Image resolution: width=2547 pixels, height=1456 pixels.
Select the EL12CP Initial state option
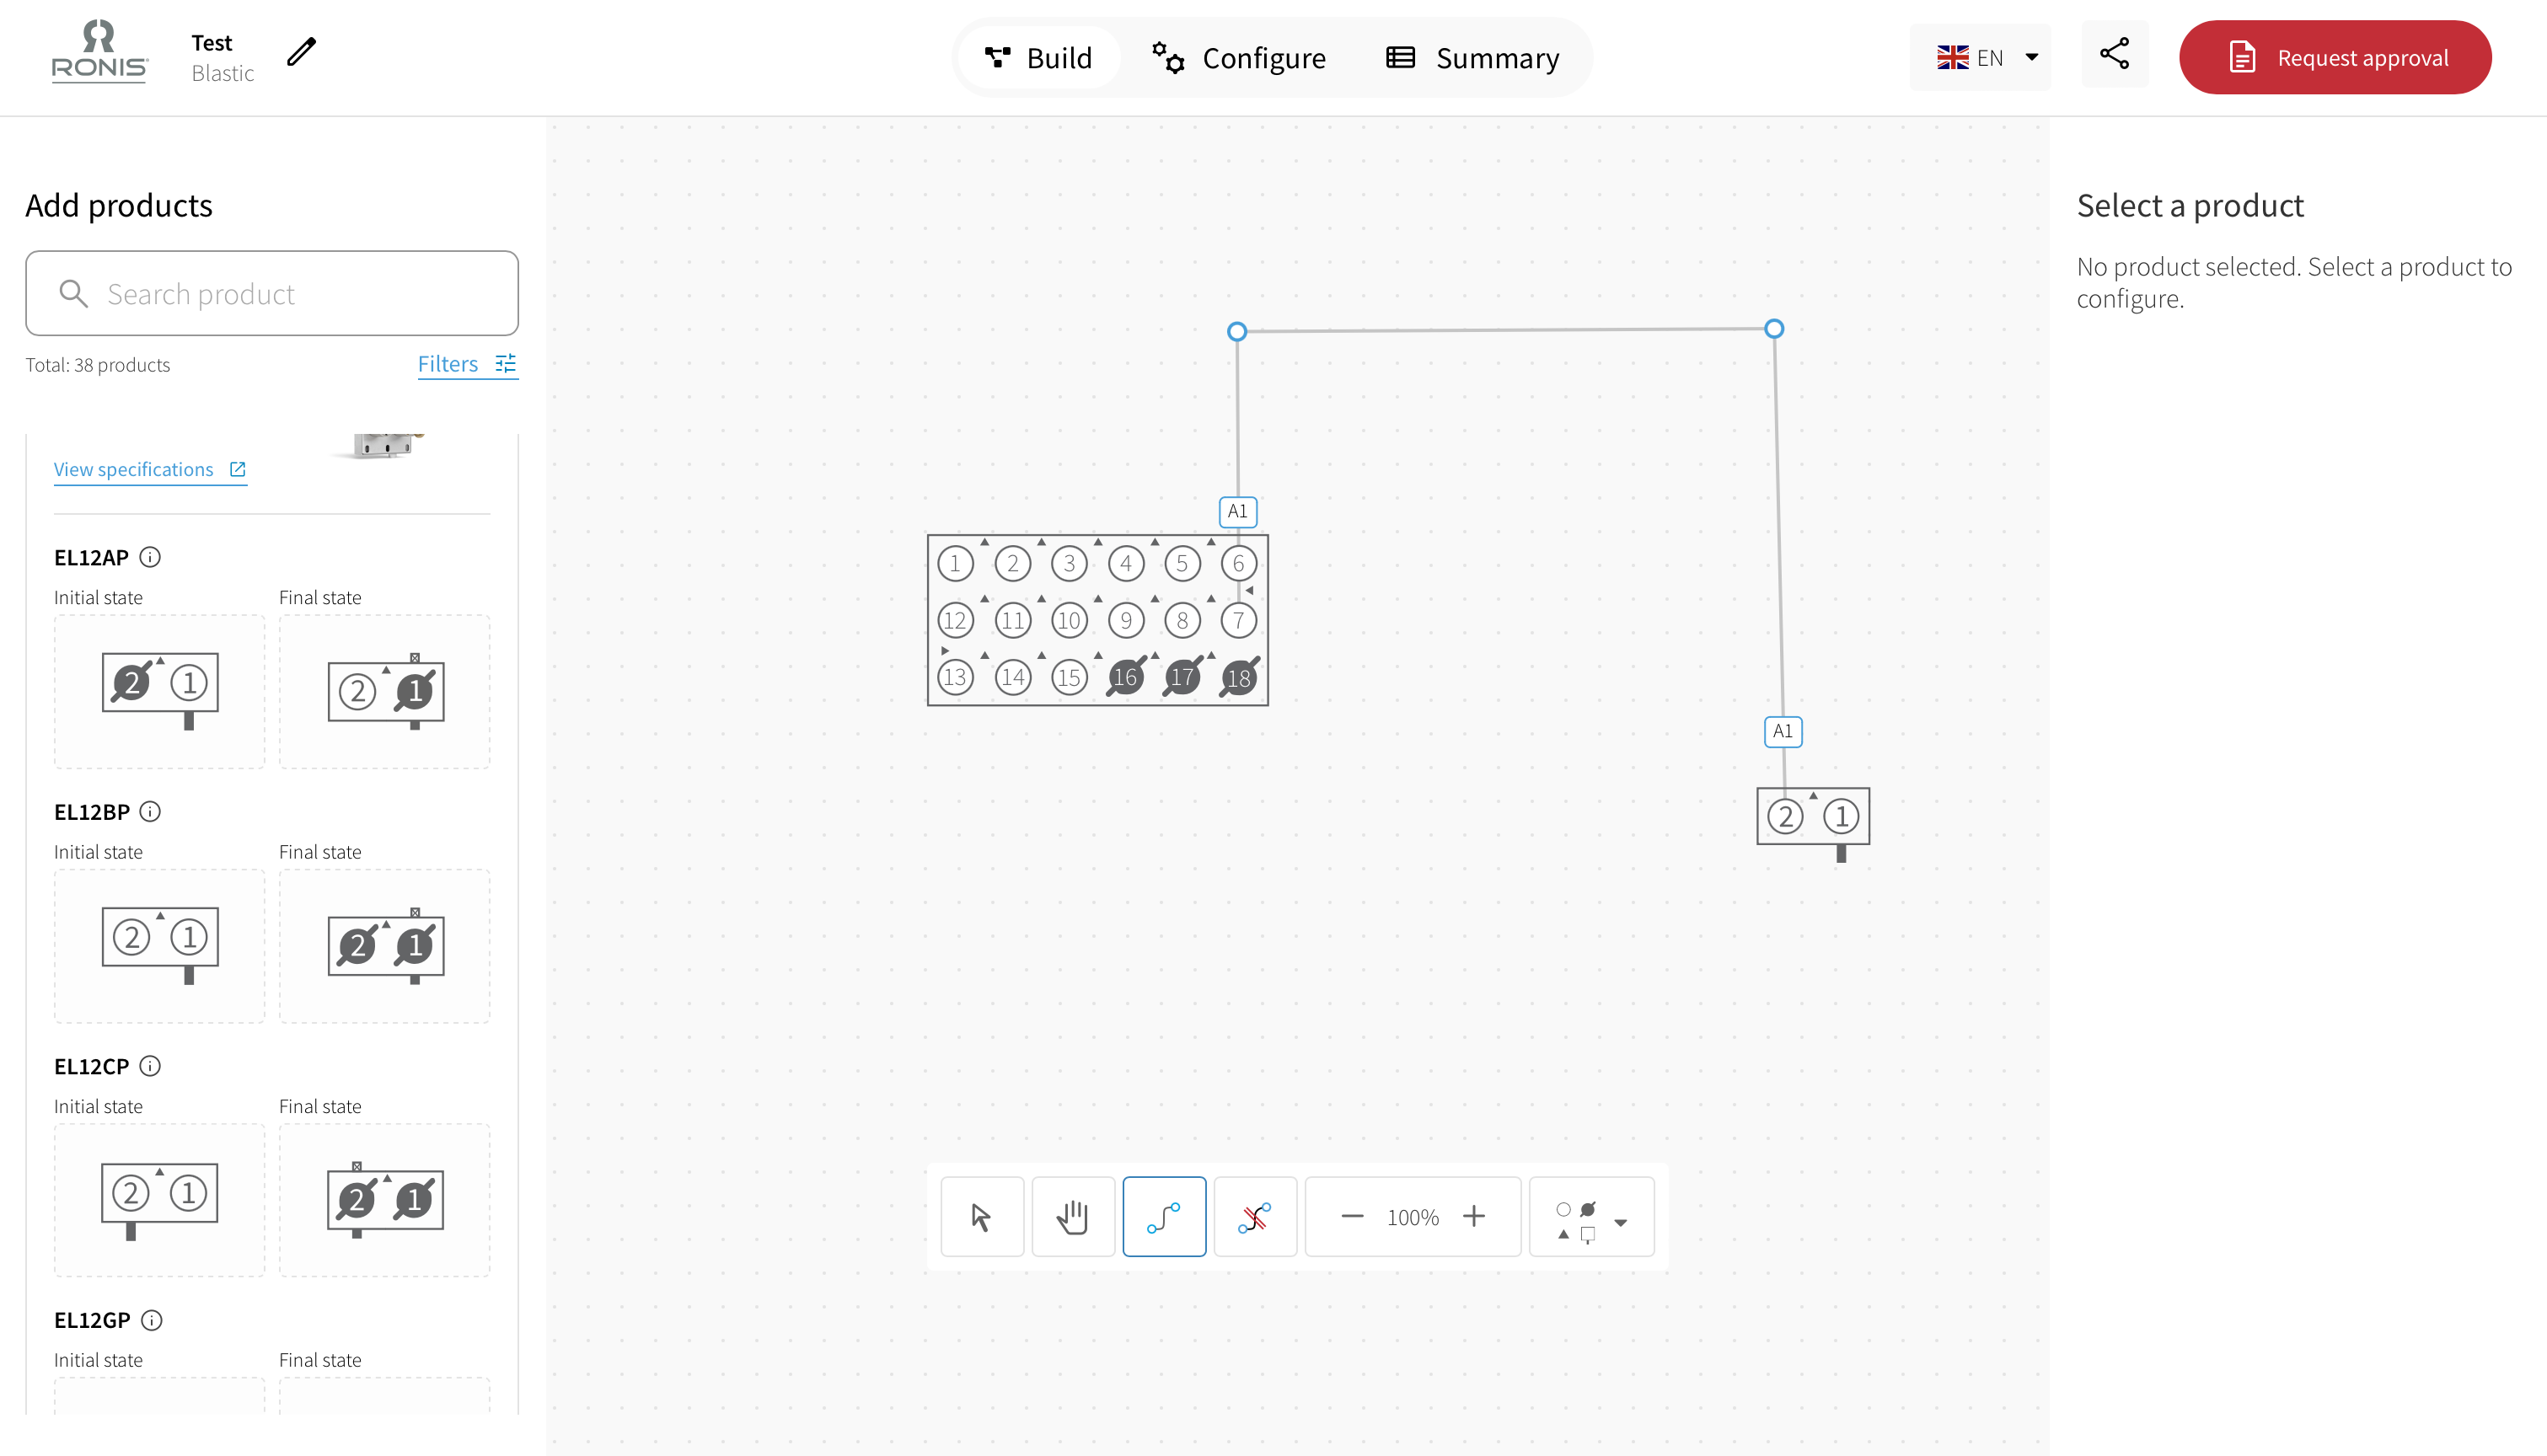pyautogui.click(x=158, y=1200)
